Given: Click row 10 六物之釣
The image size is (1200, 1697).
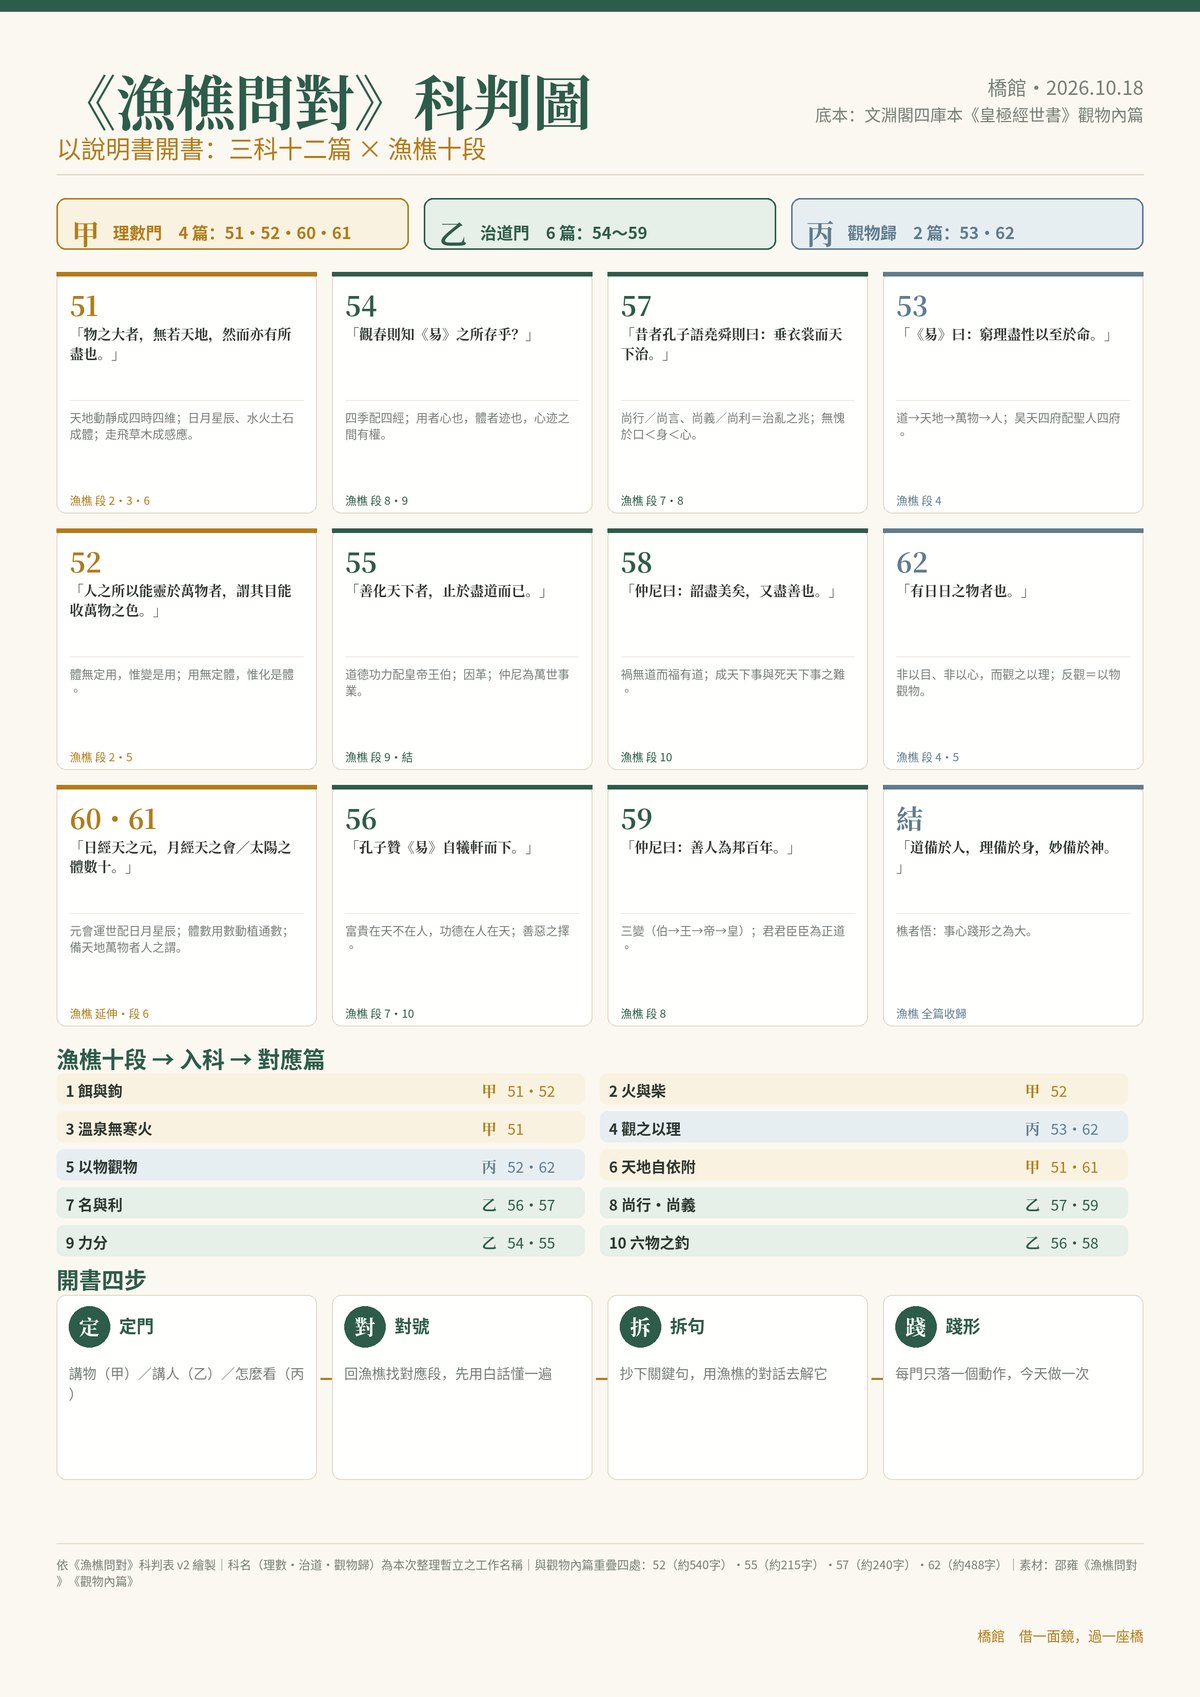Looking at the screenshot, I should pyautogui.click(x=864, y=1243).
